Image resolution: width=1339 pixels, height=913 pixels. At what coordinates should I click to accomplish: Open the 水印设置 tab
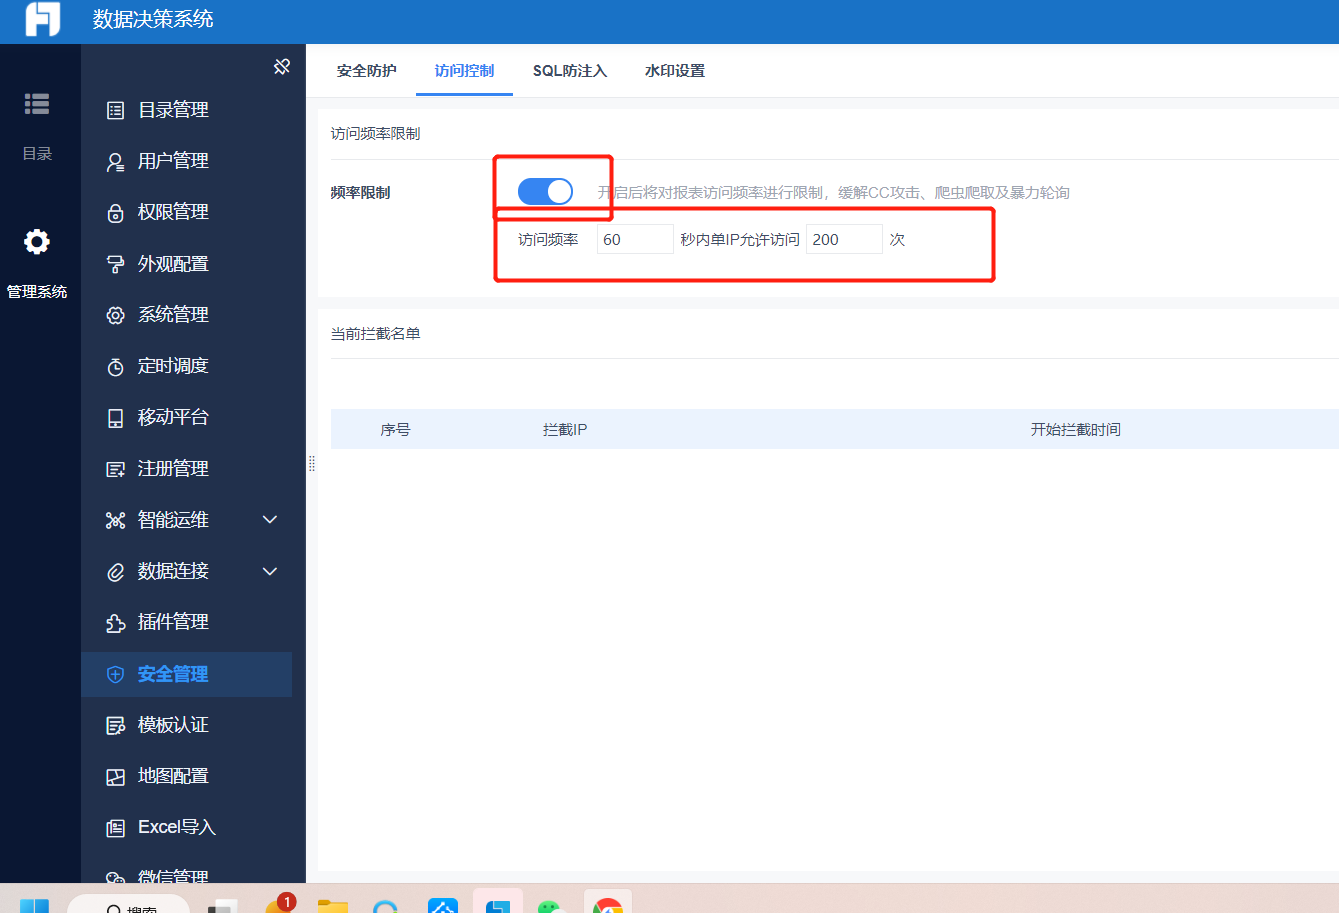coord(675,71)
